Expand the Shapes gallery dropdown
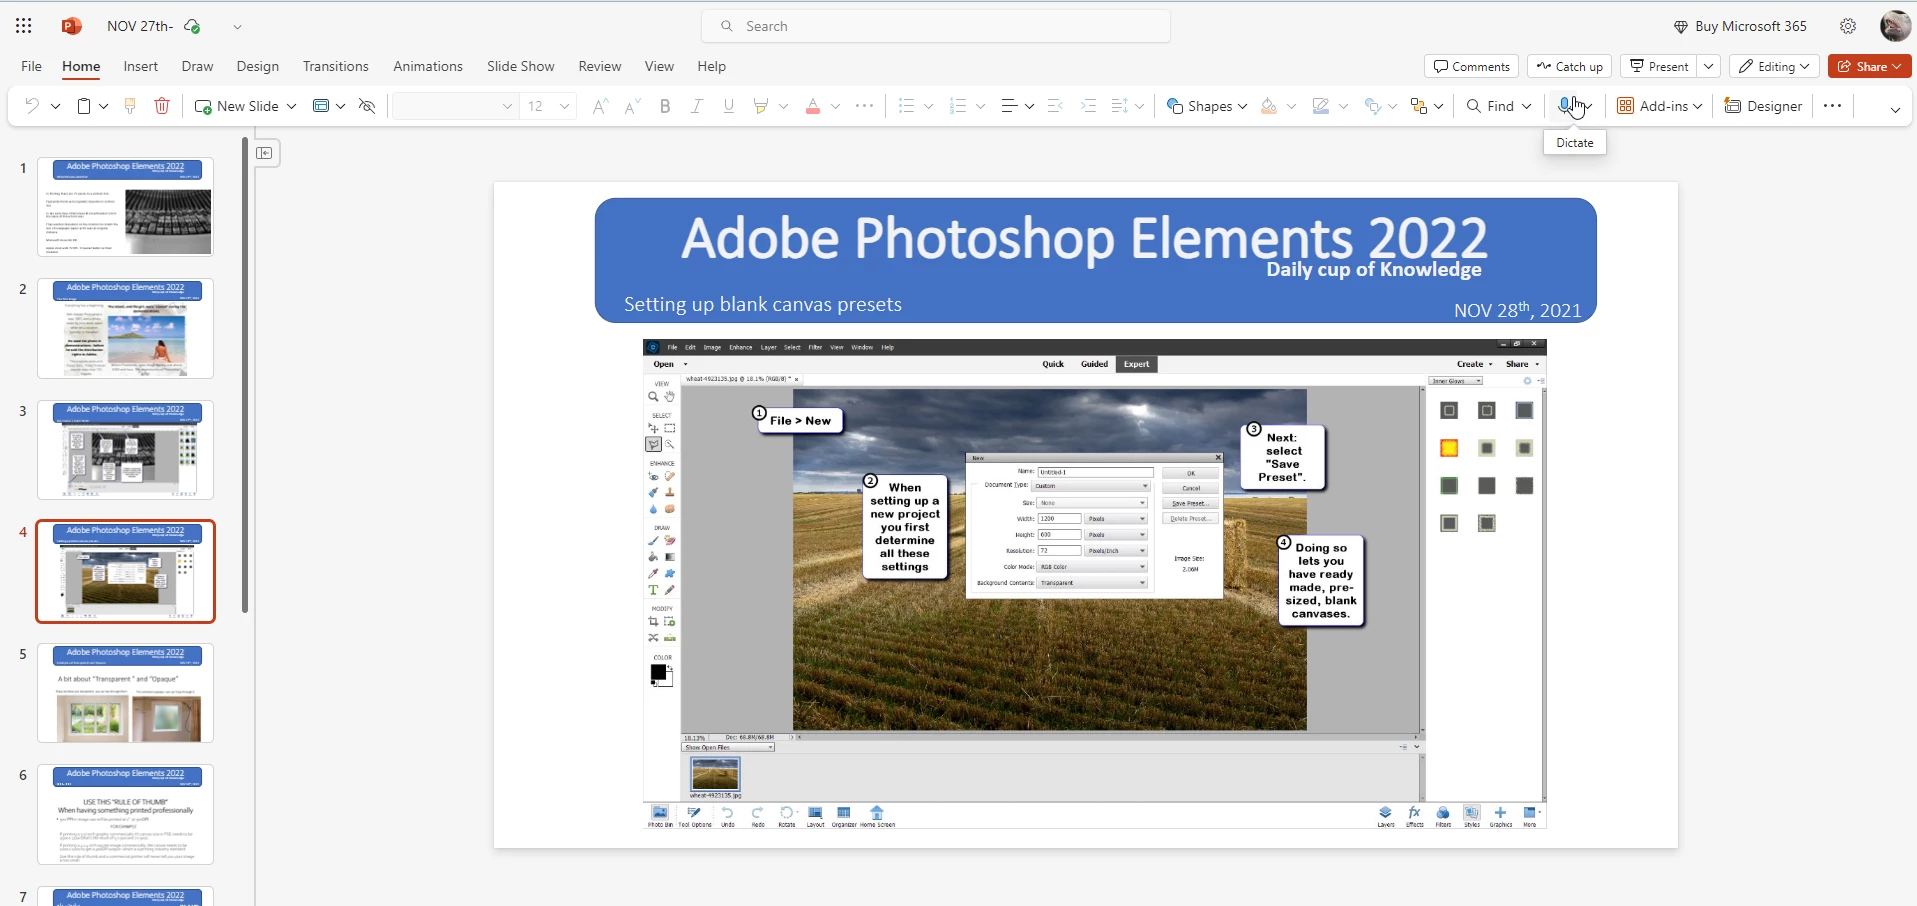The width and height of the screenshot is (1917, 906). [1242, 106]
